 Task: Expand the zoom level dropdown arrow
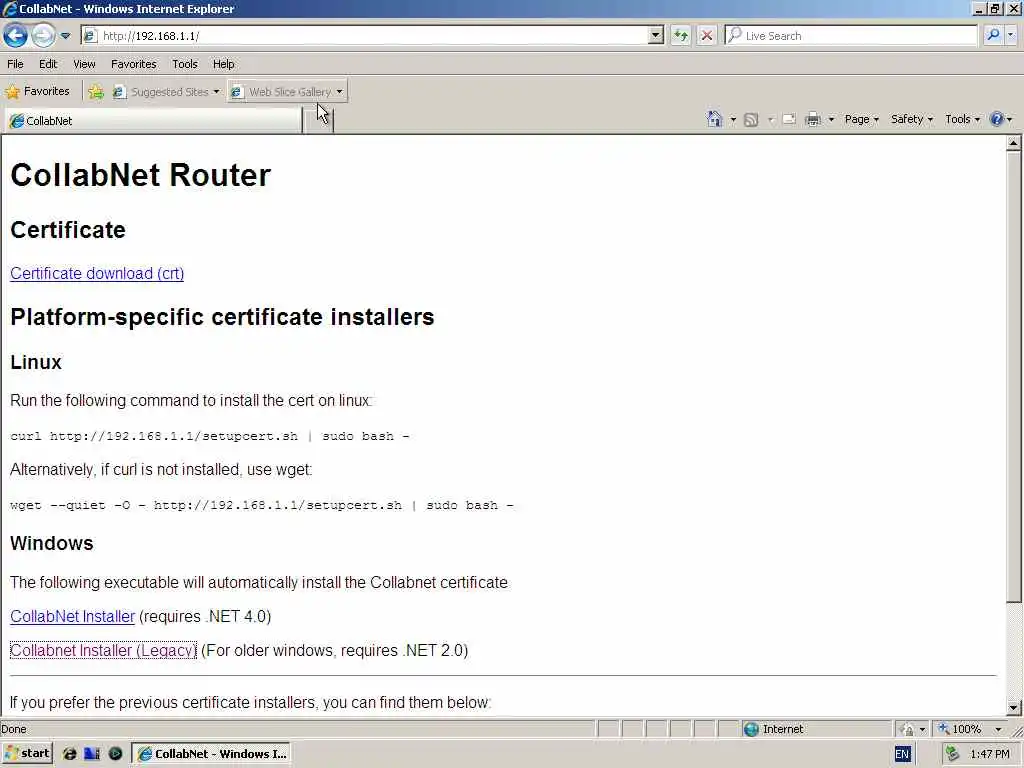[998, 729]
